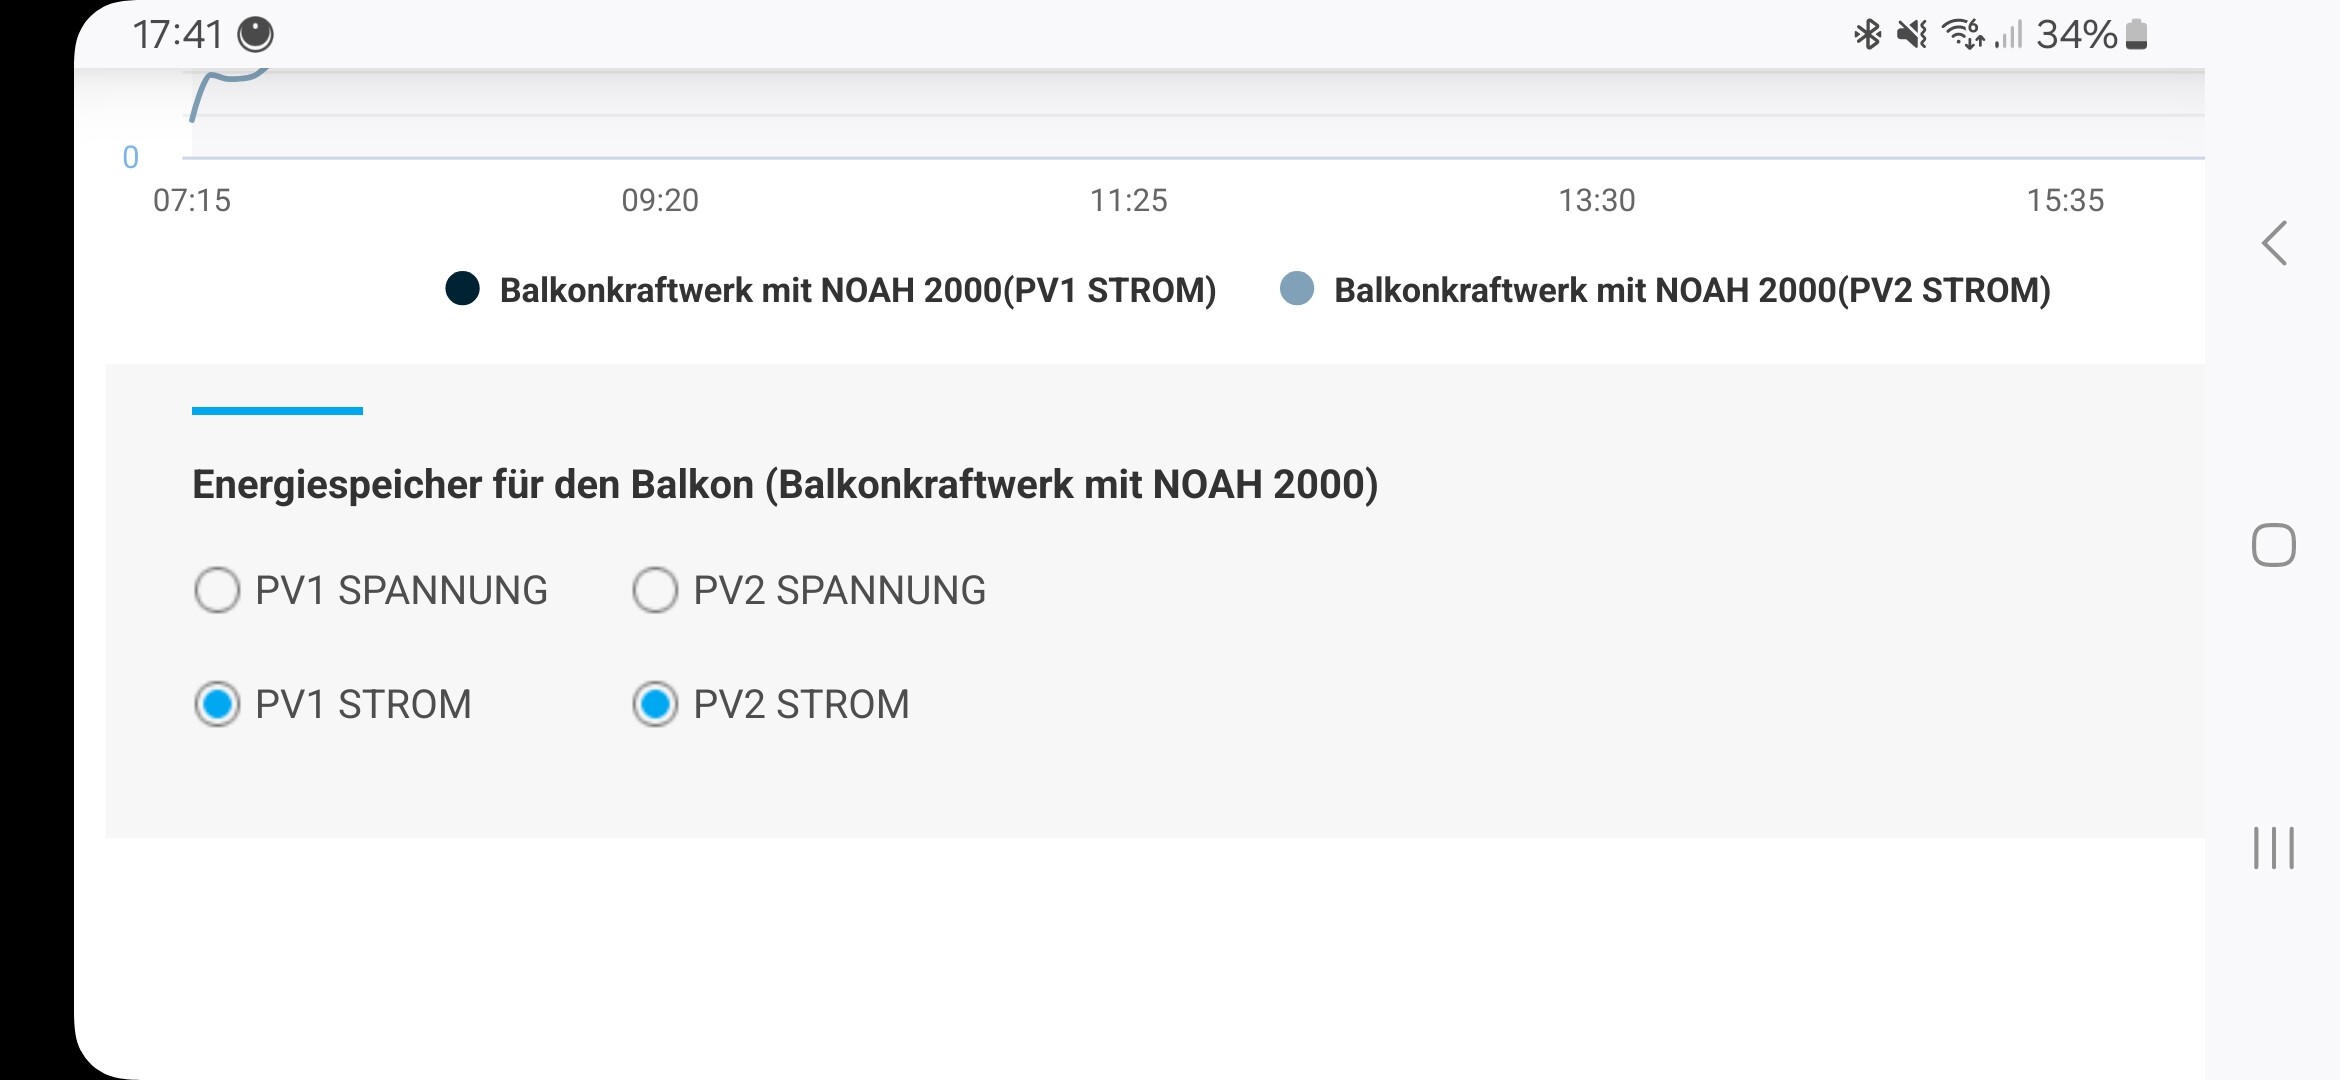Tap the 09:20 chart time label
The image size is (2340, 1080).
pyautogui.click(x=660, y=200)
